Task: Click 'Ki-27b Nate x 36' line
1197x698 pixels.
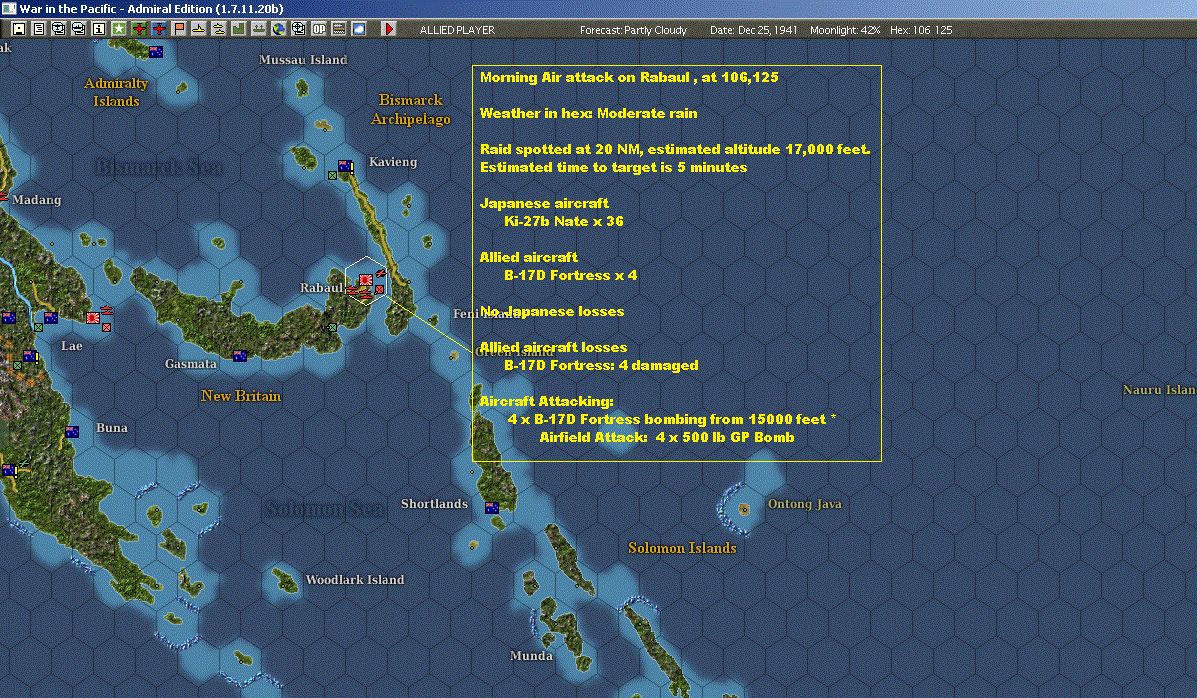Action: 563,221
